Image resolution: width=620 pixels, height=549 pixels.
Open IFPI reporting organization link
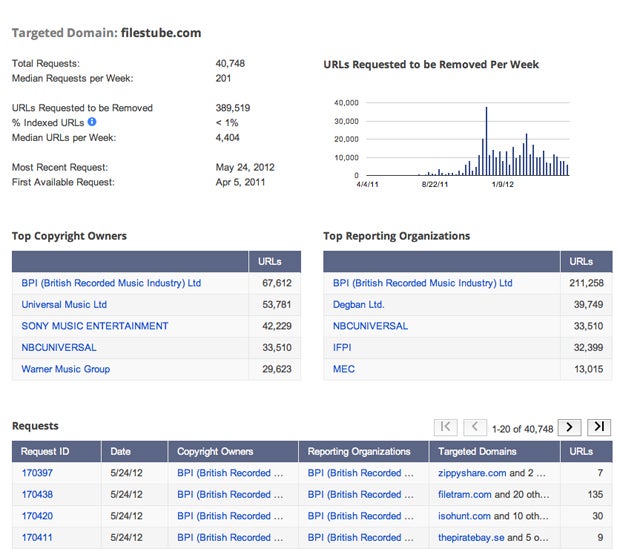(x=342, y=348)
